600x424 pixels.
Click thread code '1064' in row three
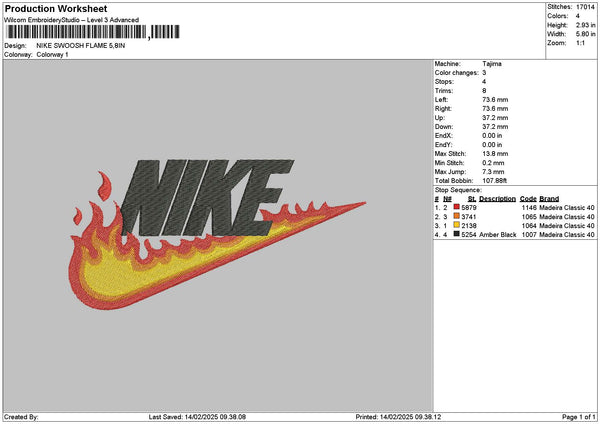[x=529, y=226]
